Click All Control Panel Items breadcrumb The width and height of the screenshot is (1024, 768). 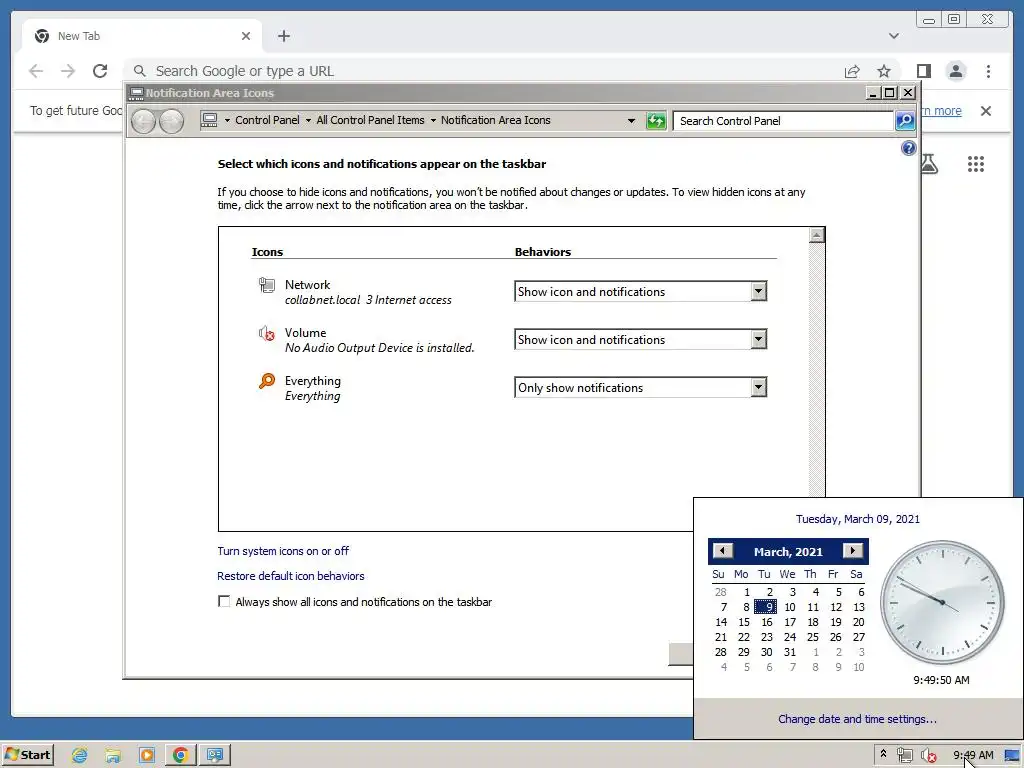370,120
